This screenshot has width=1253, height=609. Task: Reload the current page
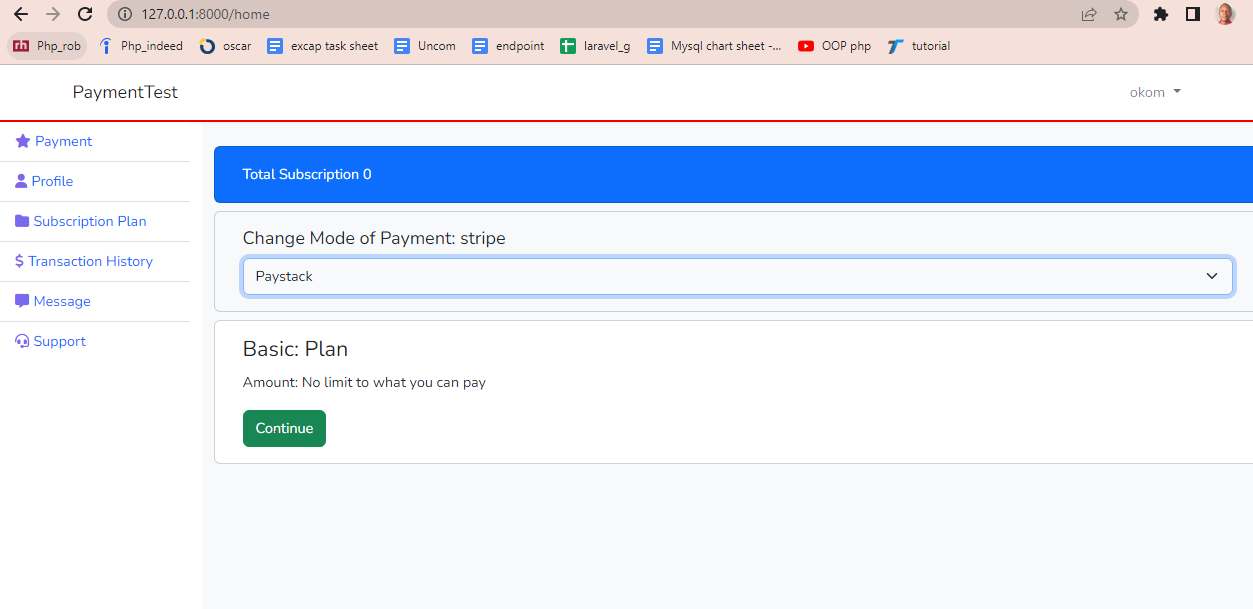click(x=84, y=15)
